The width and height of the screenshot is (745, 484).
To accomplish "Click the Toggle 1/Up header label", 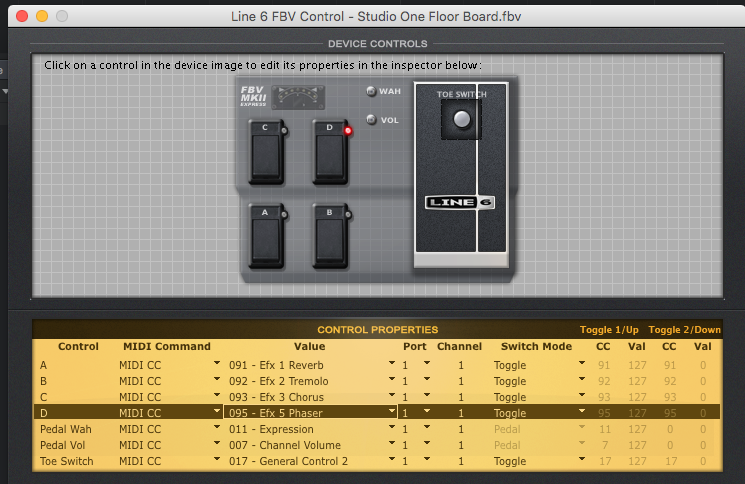I will 609,330.
